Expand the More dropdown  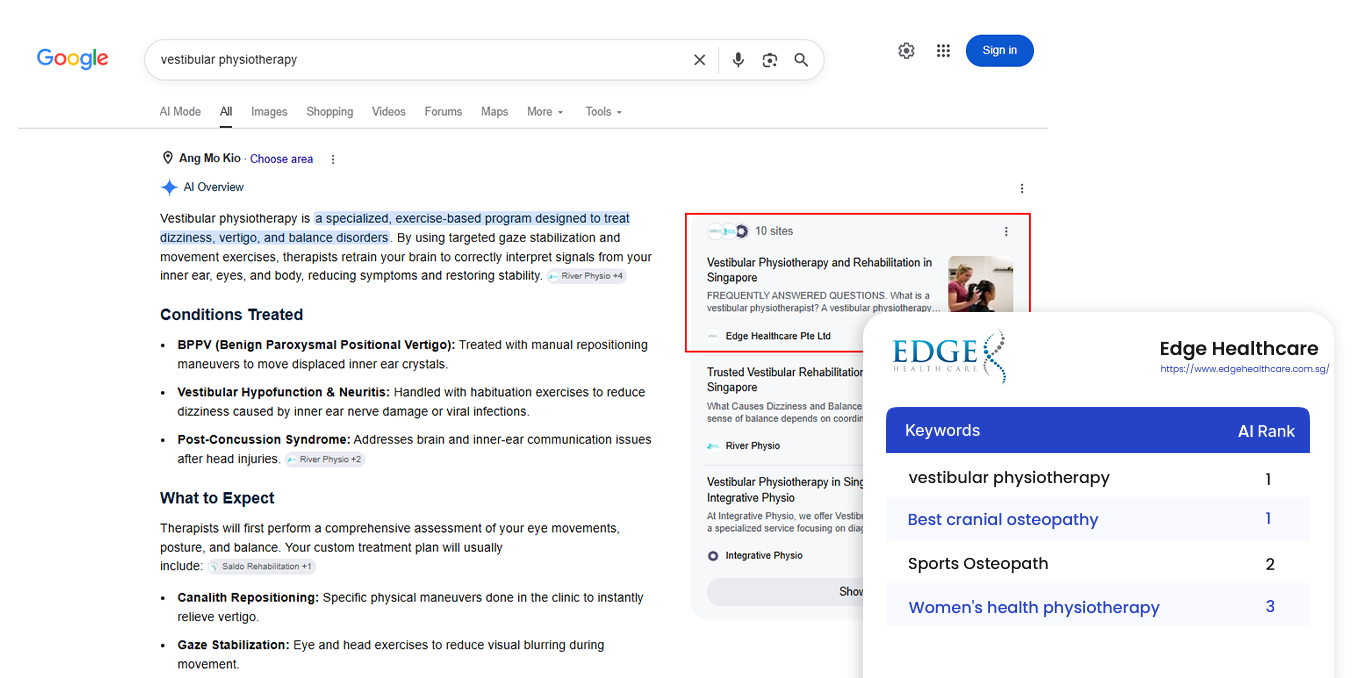pyautogui.click(x=545, y=112)
